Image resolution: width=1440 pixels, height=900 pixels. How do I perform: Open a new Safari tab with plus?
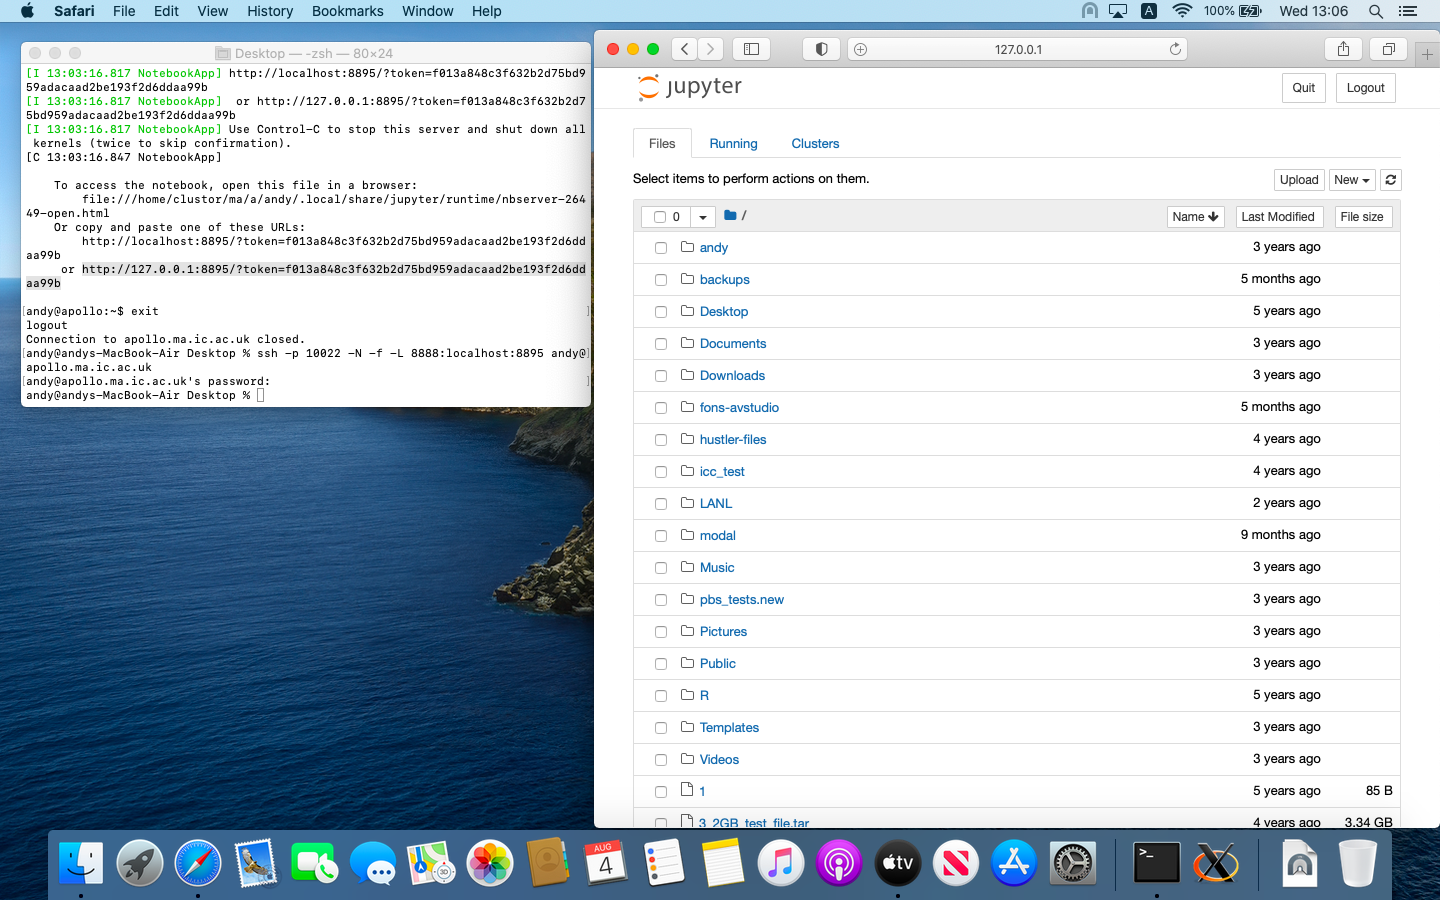point(1427,54)
